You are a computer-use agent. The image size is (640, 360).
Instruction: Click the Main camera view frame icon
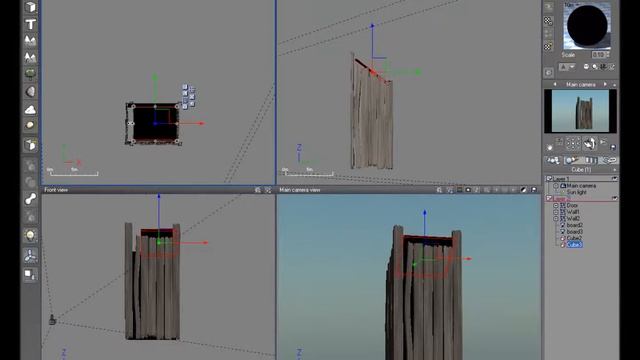(x=459, y=190)
